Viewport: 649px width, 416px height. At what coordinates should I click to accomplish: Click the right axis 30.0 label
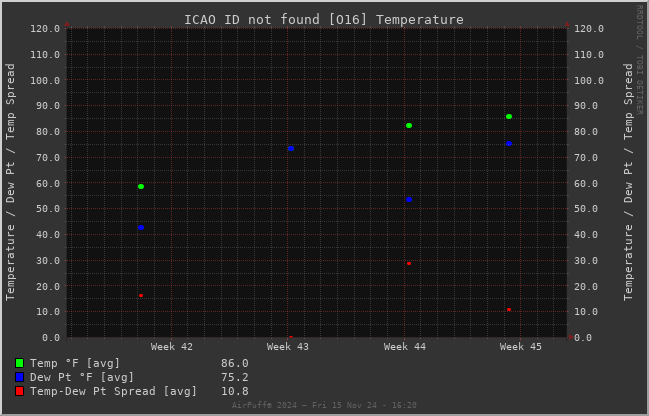tap(586, 261)
